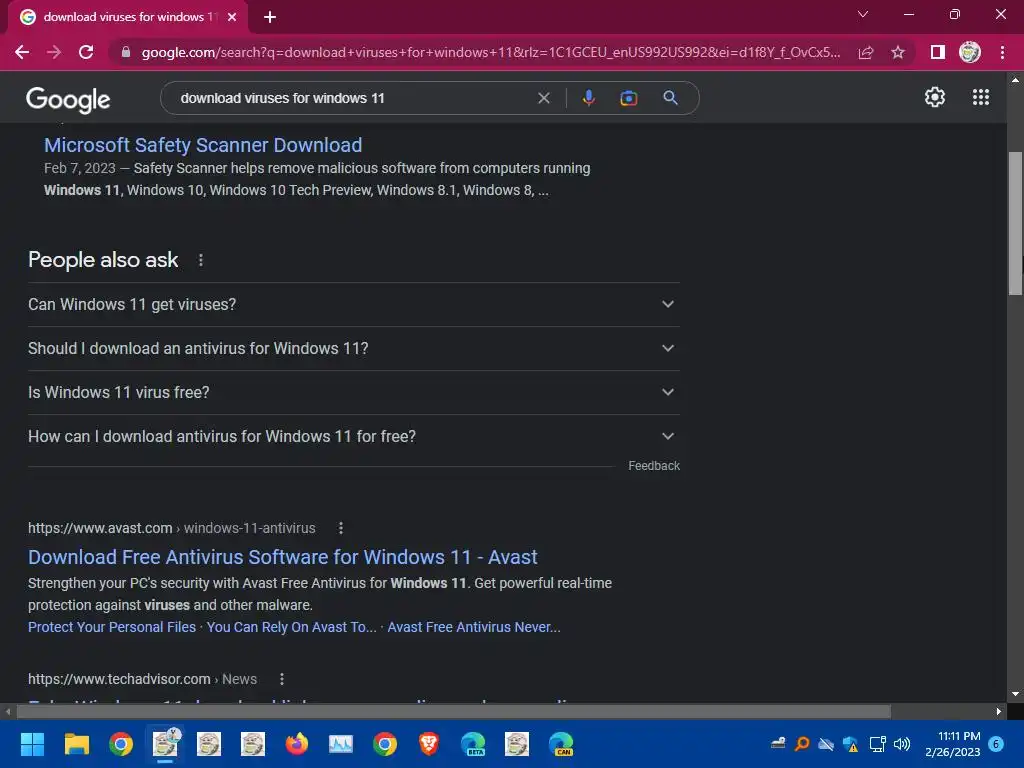Launch Firefox from the taskbar
This screenshot has height=768, width=1024.
click(x=296, y=744)
